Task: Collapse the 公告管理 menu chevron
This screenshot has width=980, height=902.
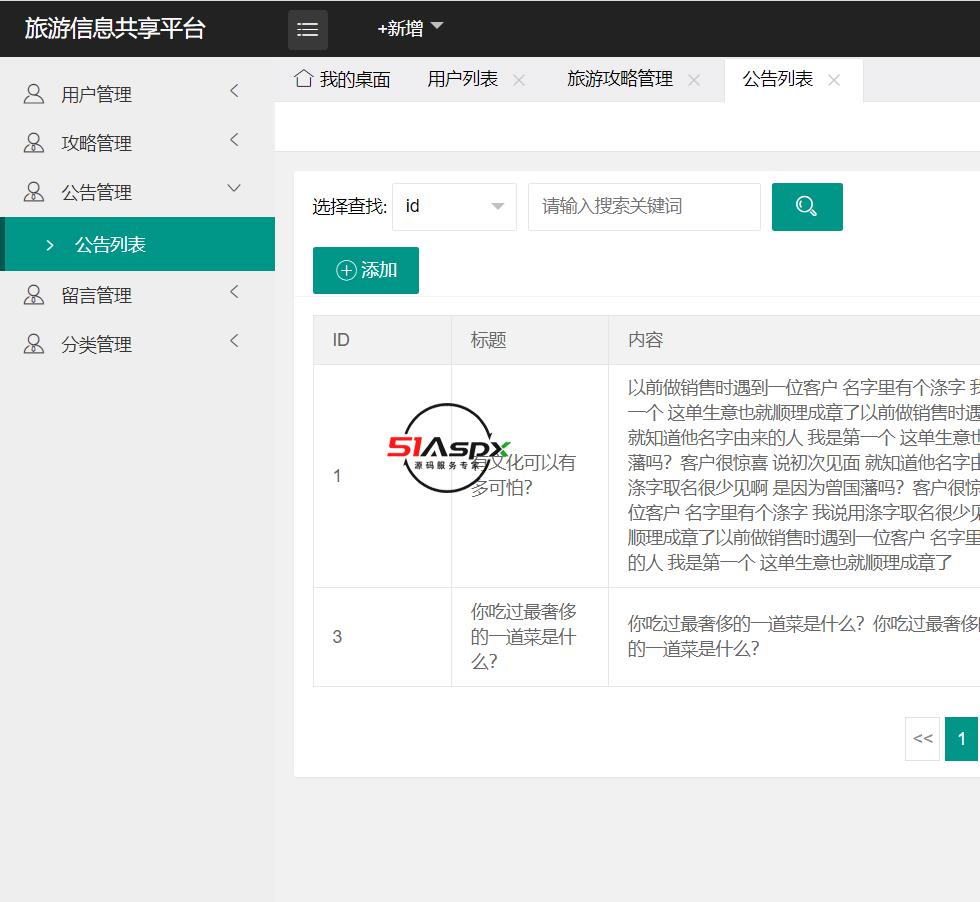Action: pos(234,188)
